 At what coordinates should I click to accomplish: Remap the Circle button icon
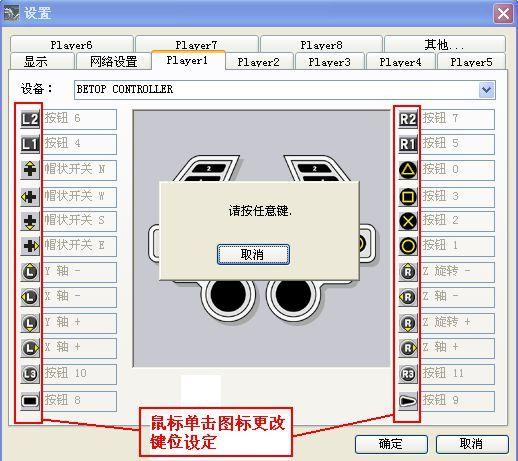tap(408, 246)
